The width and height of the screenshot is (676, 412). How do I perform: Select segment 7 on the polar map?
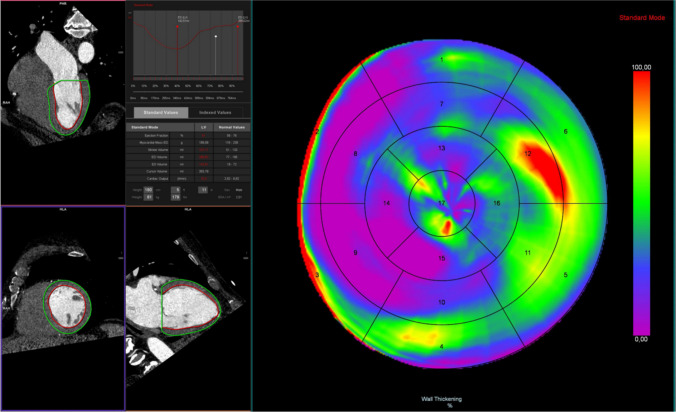[x=441, y=104]
